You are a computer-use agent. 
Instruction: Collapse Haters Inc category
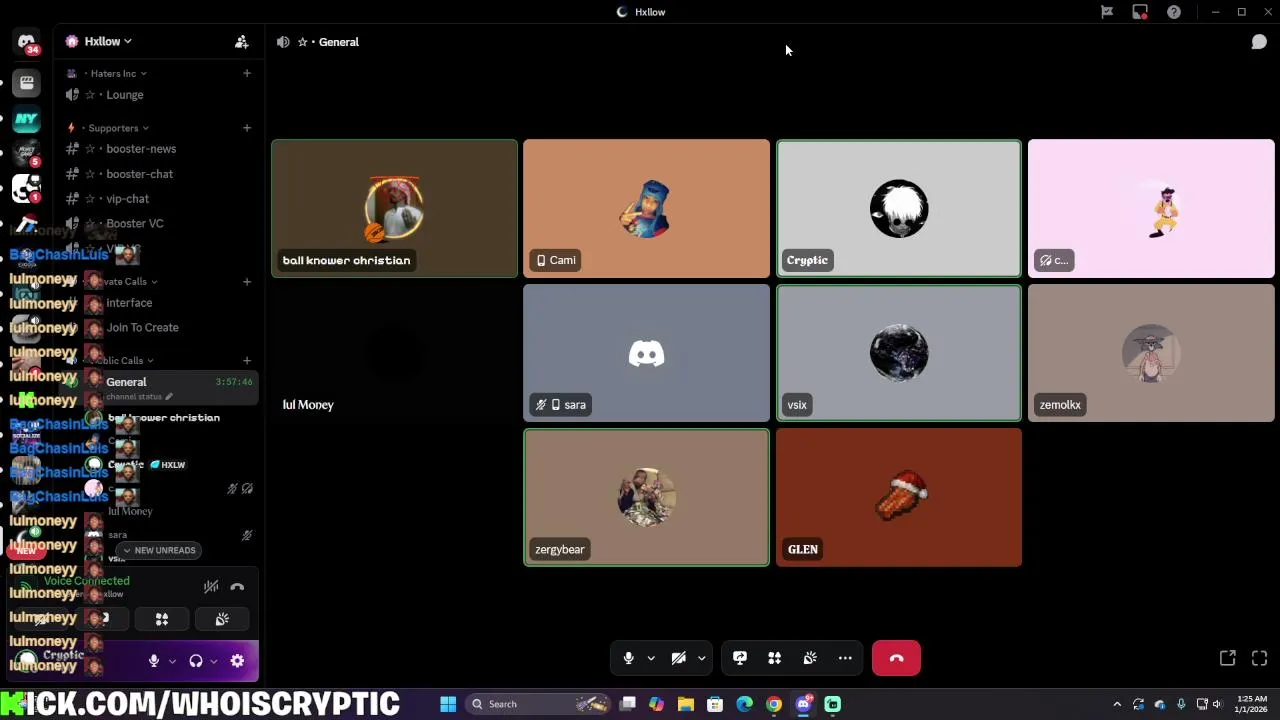click(113, 73)
